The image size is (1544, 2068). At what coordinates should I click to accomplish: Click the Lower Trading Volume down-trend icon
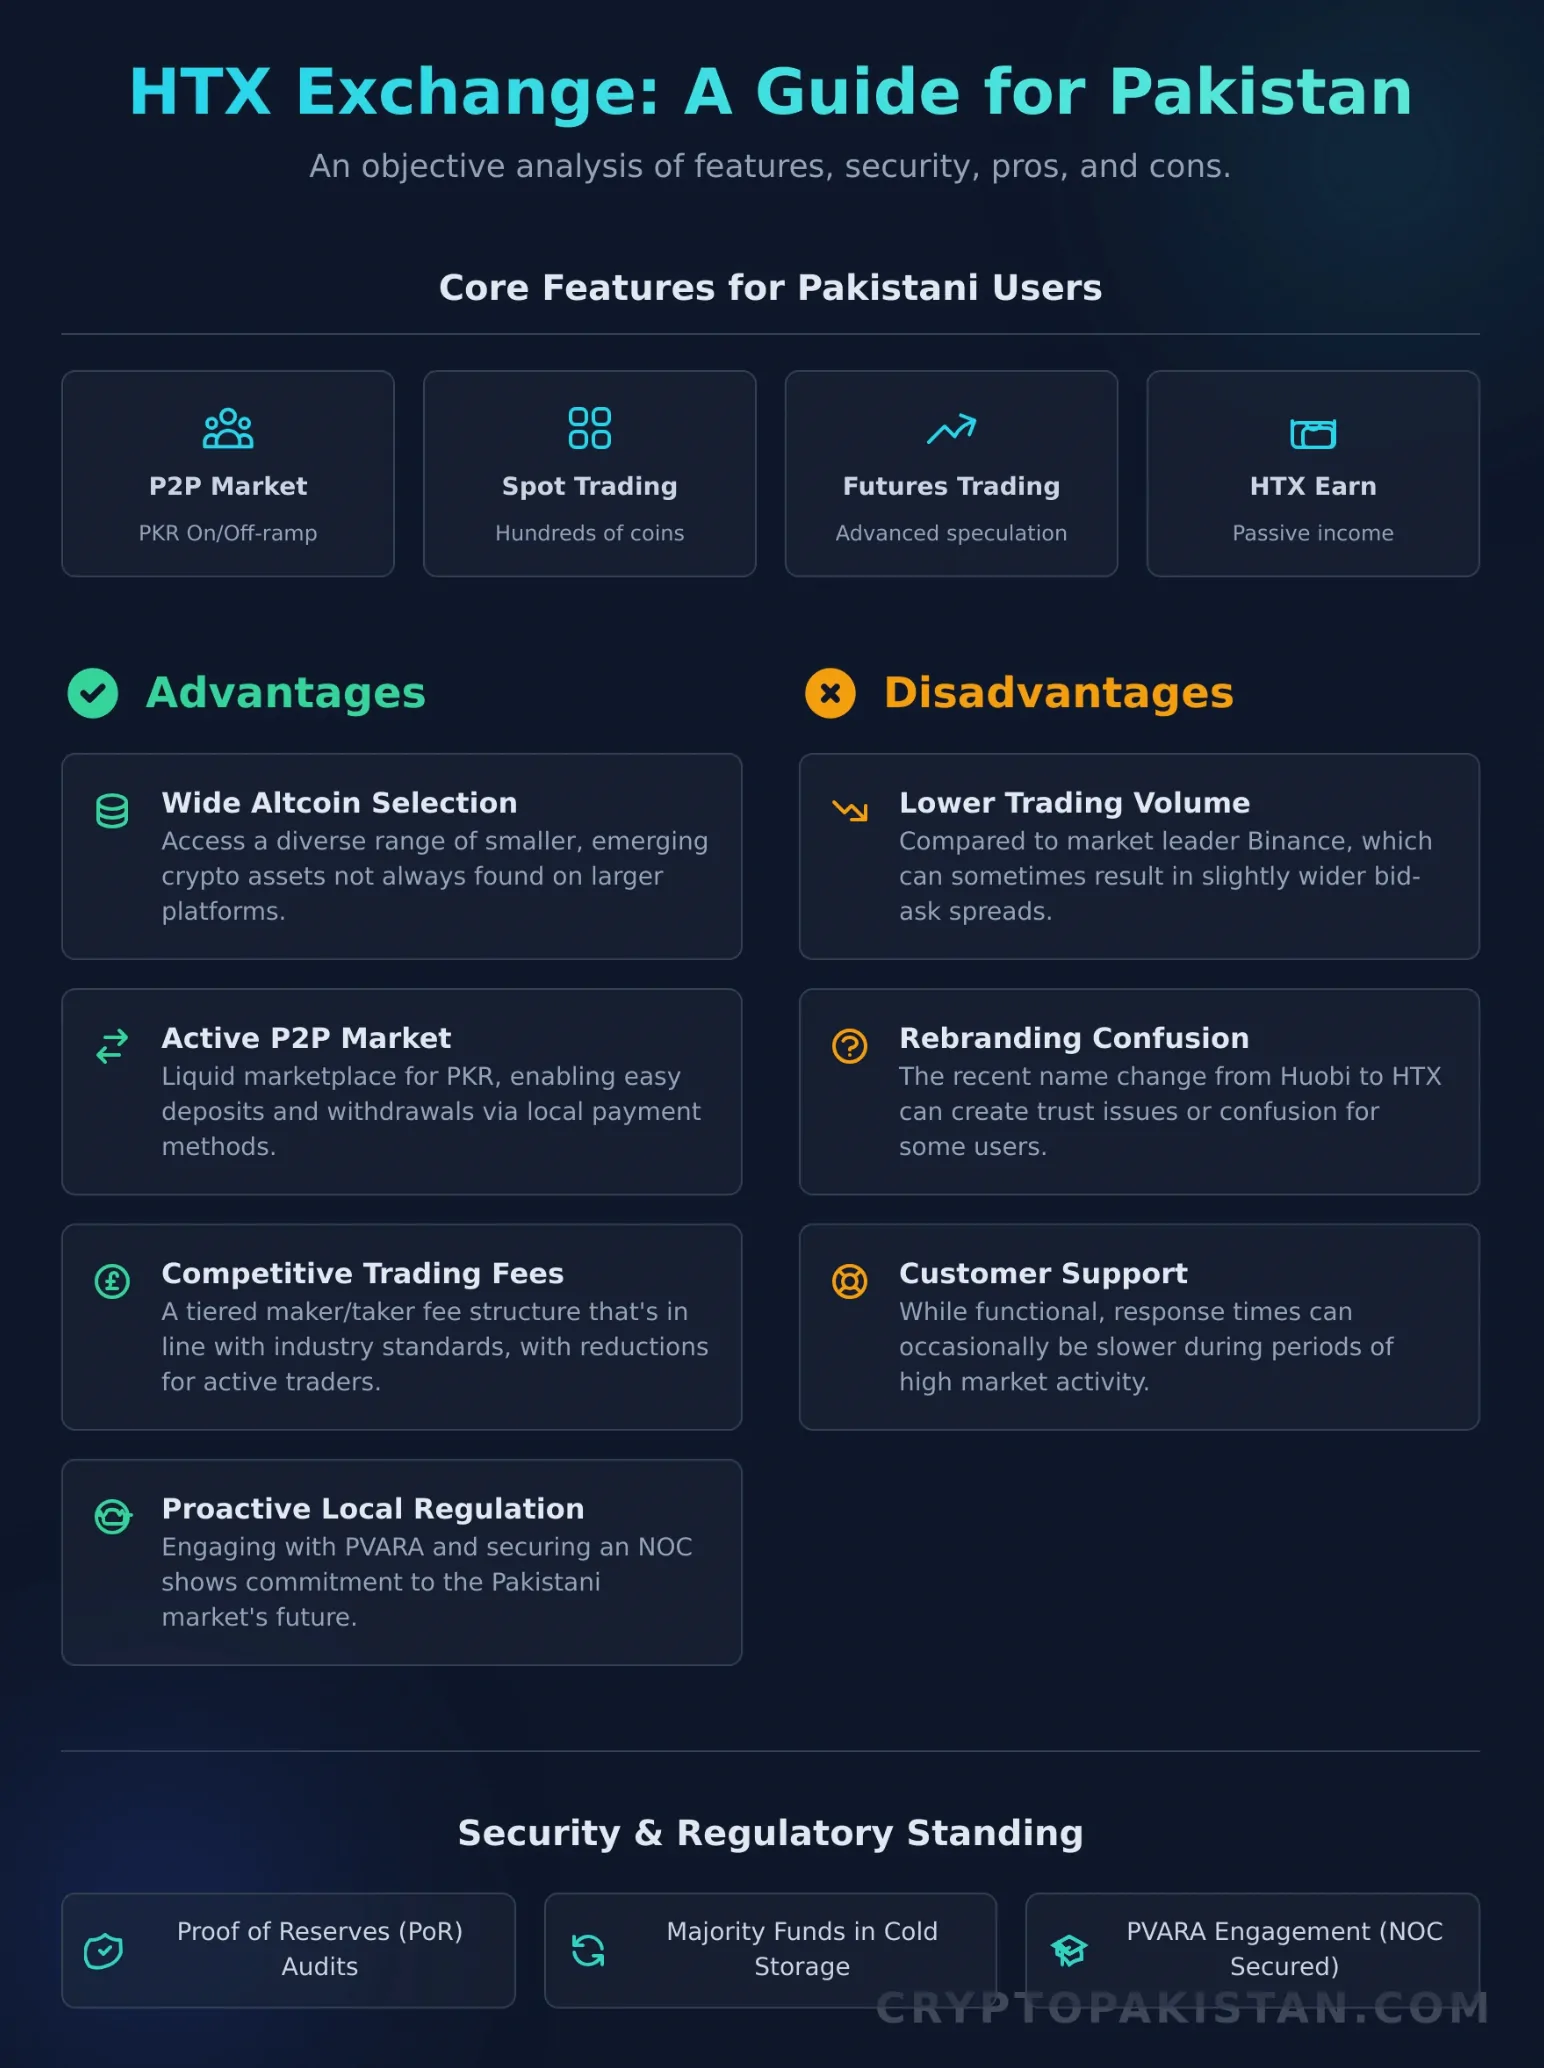coord(850,811)
